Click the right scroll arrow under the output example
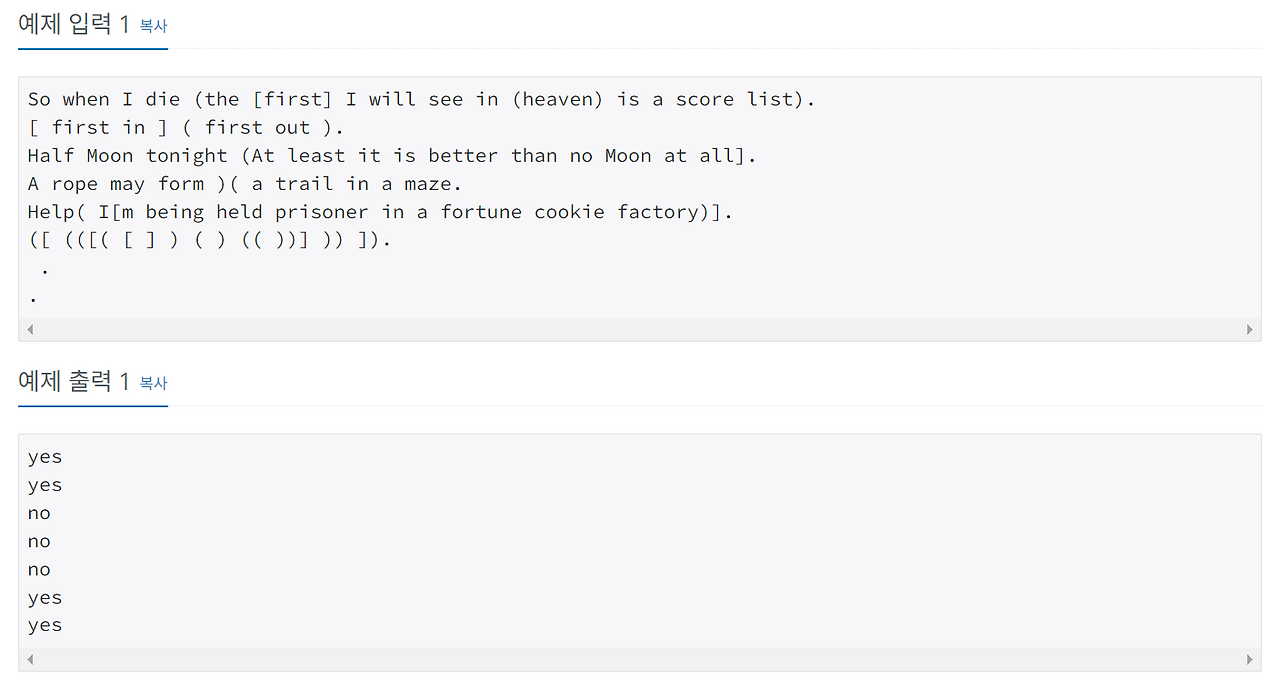This screenshot has width=1280, height=690. [x=1249, y=658]
